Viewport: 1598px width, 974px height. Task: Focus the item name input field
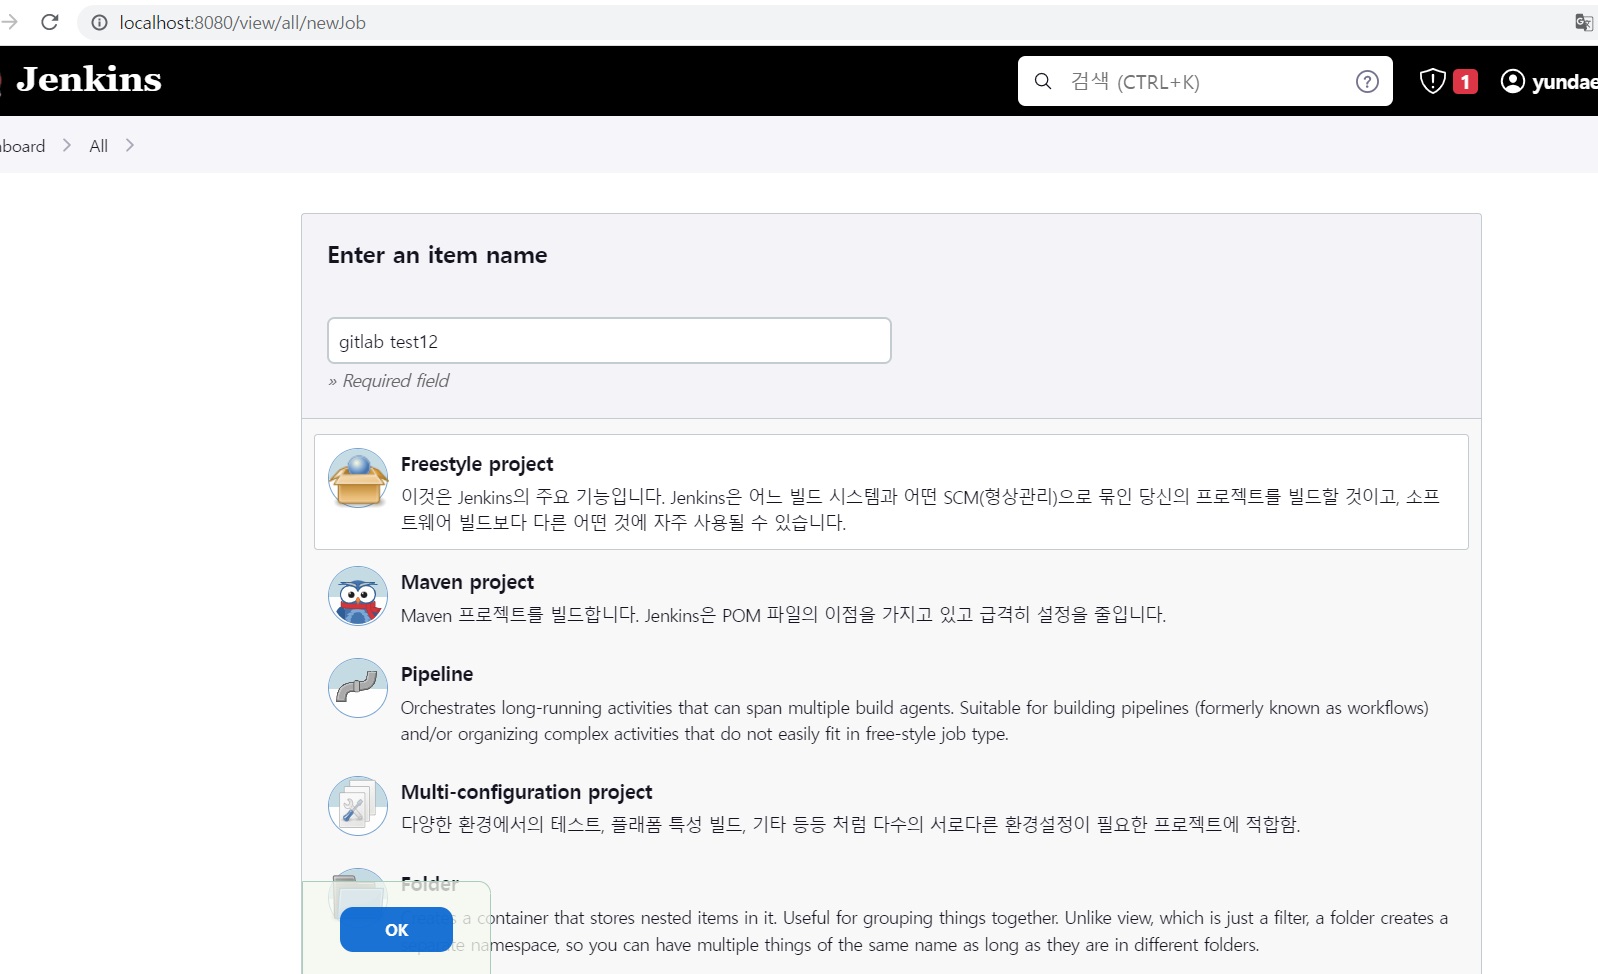click(x=609, y=341)
